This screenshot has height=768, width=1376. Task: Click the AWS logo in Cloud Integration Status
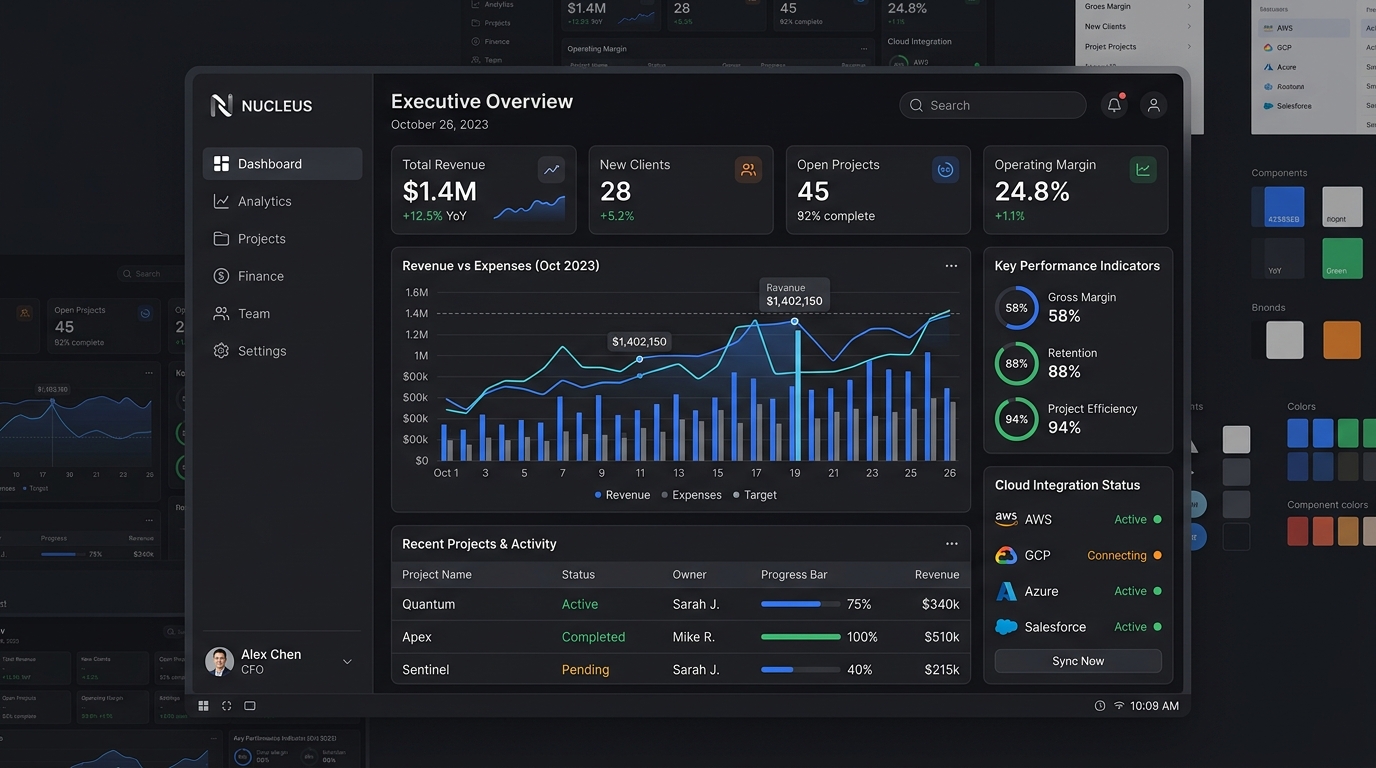point(1006,519)
